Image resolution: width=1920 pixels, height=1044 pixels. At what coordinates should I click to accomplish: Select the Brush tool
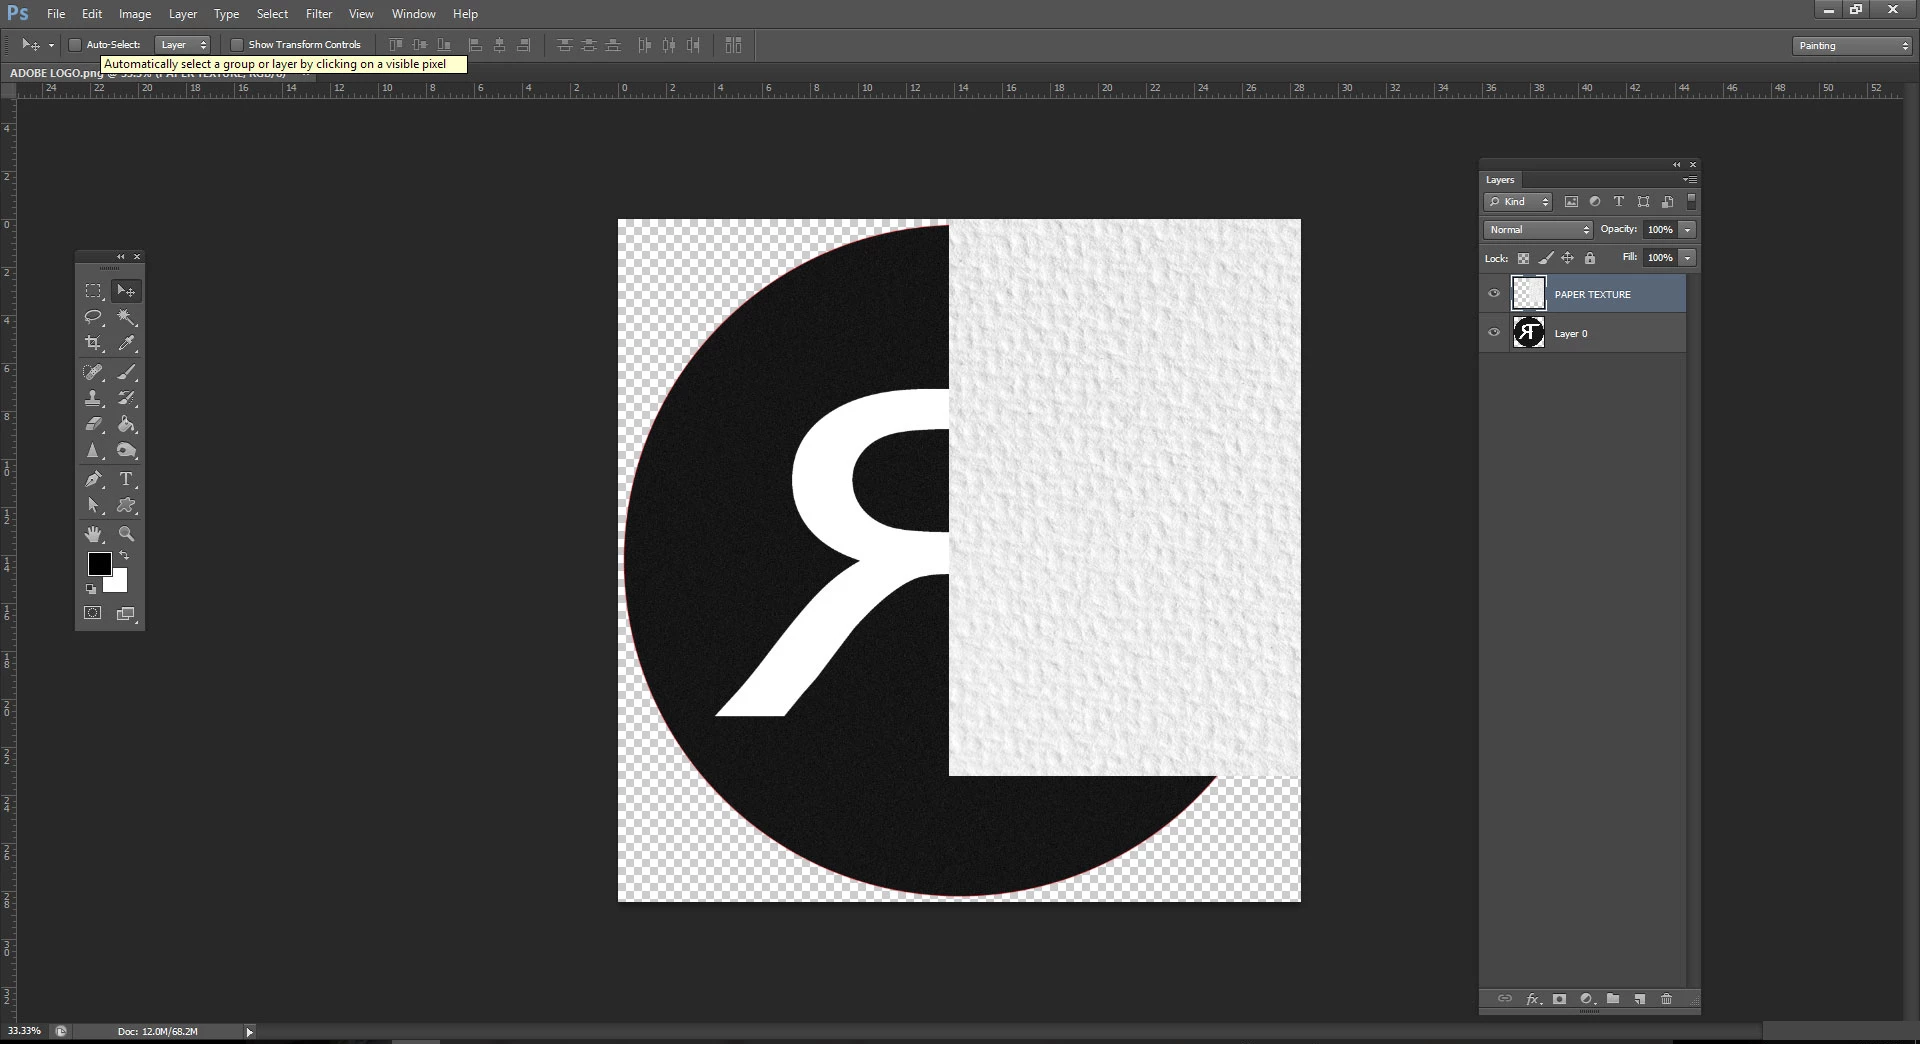tap(126, 372)
